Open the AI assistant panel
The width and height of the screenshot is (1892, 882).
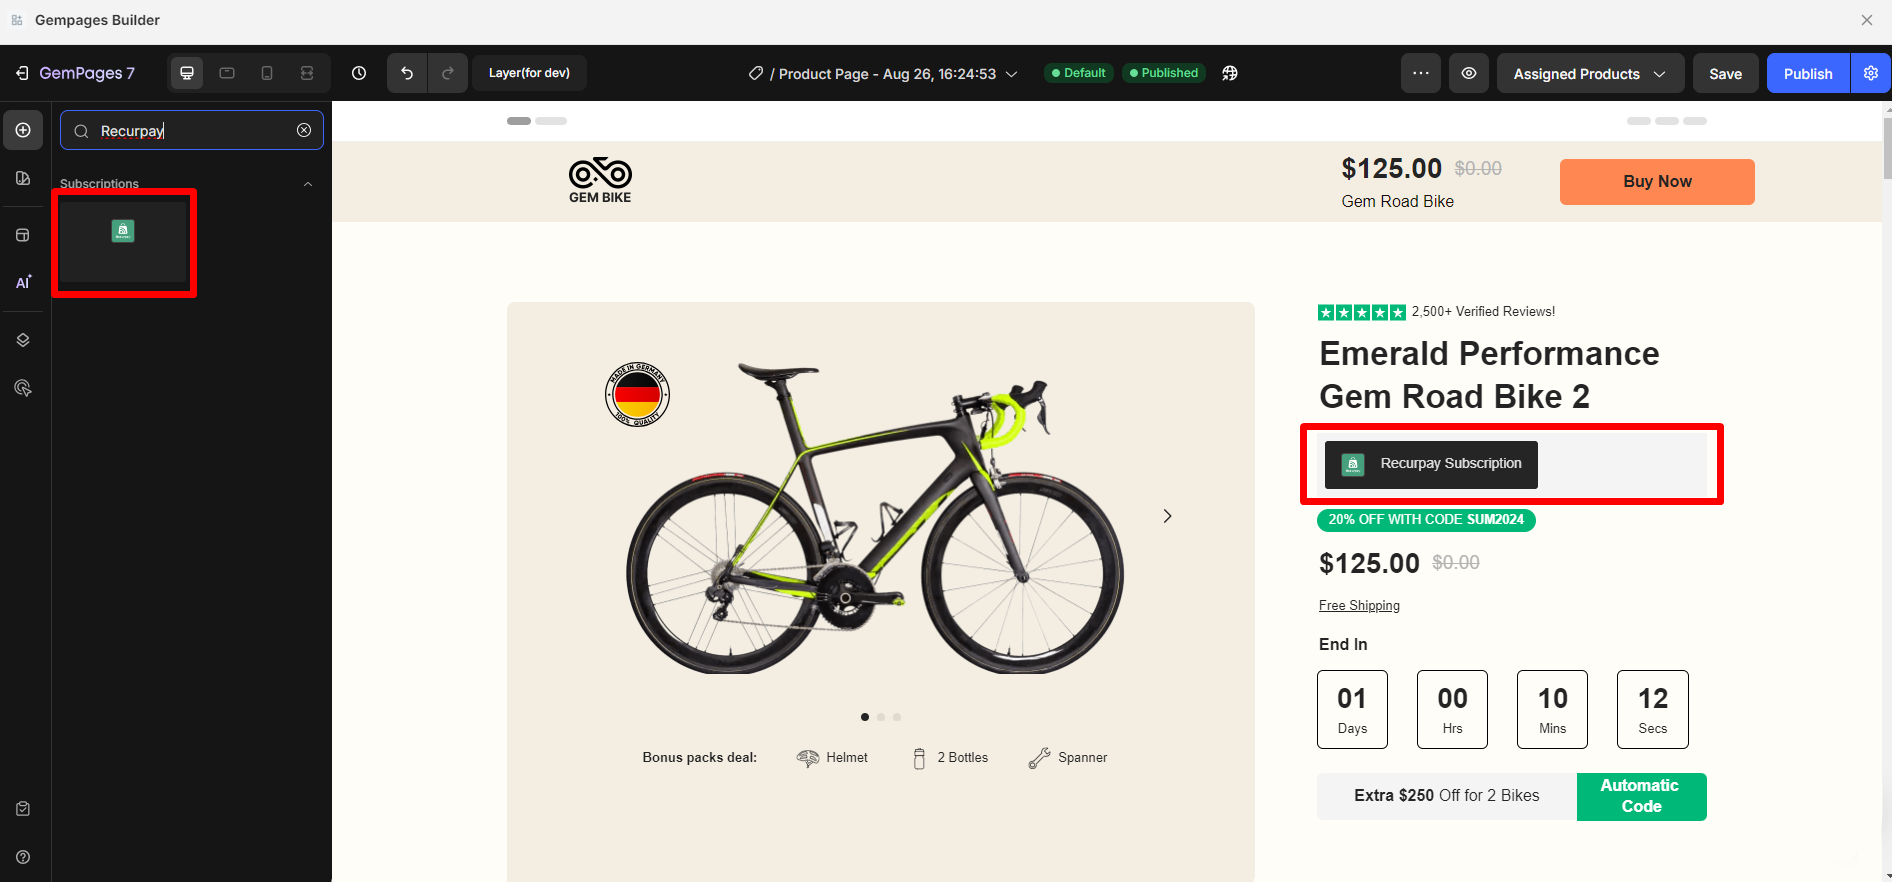(23, 283)
